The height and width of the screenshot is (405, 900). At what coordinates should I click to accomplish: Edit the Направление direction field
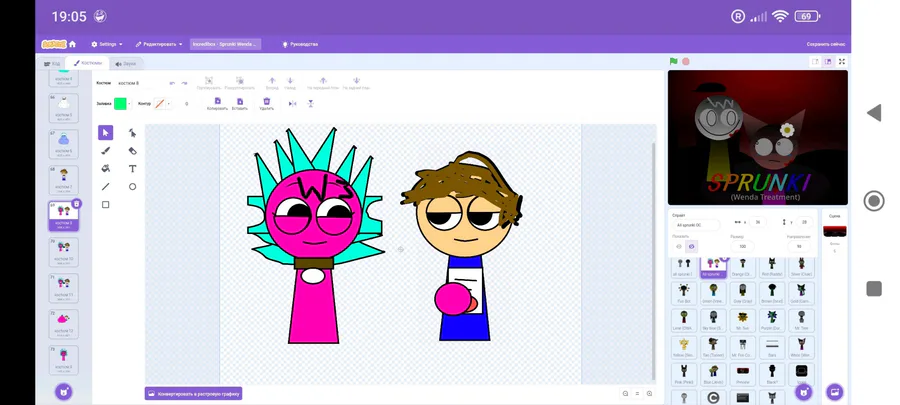(x=799, y=247)
